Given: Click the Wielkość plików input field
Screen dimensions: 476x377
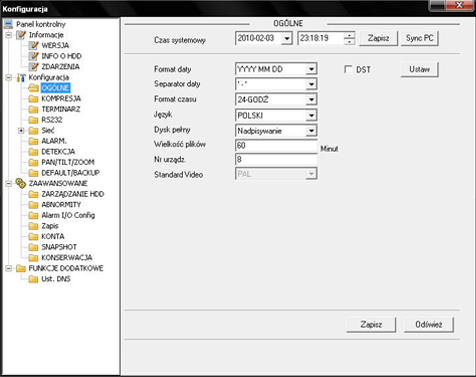Looking at the screenshot, I should [x=276, y=146].
